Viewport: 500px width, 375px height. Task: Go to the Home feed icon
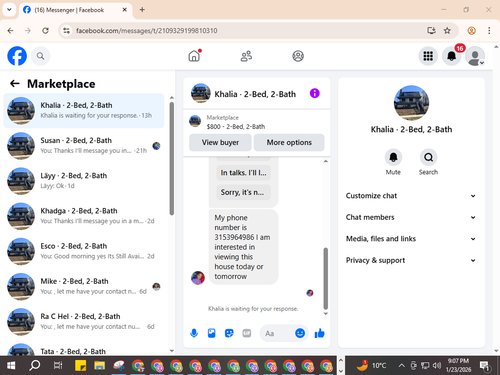[194, 56]
